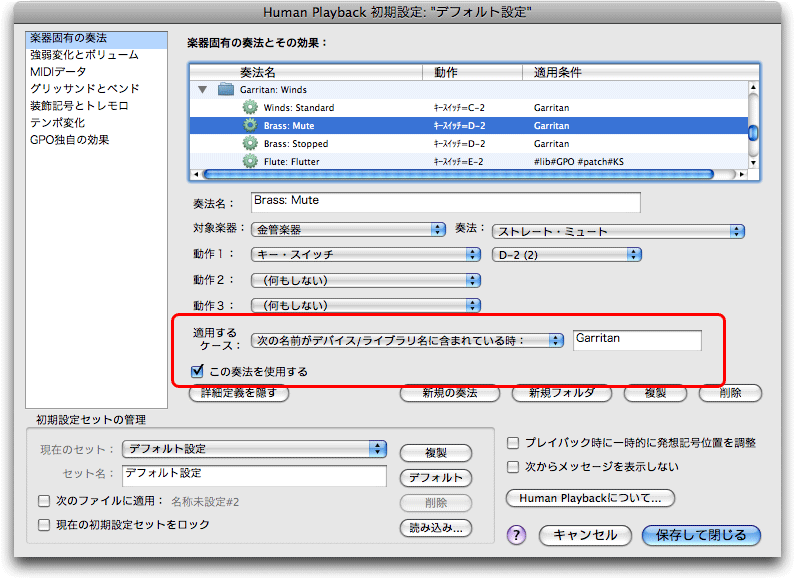Image resolution: width=795 pixels, height=580 pixels.
Task: Open help with the question mark icon
Action: tap(516, 534)
